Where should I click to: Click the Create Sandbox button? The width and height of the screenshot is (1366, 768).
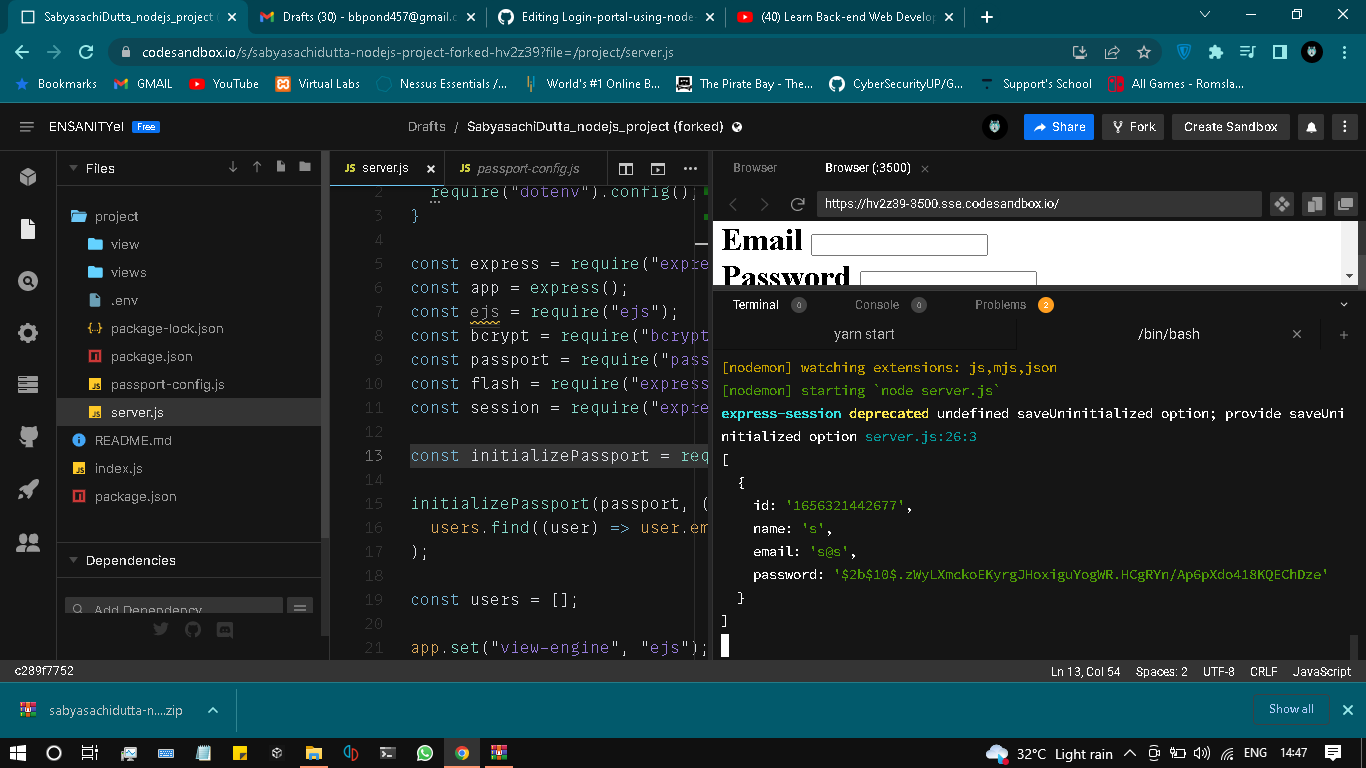coord(1230,127)
